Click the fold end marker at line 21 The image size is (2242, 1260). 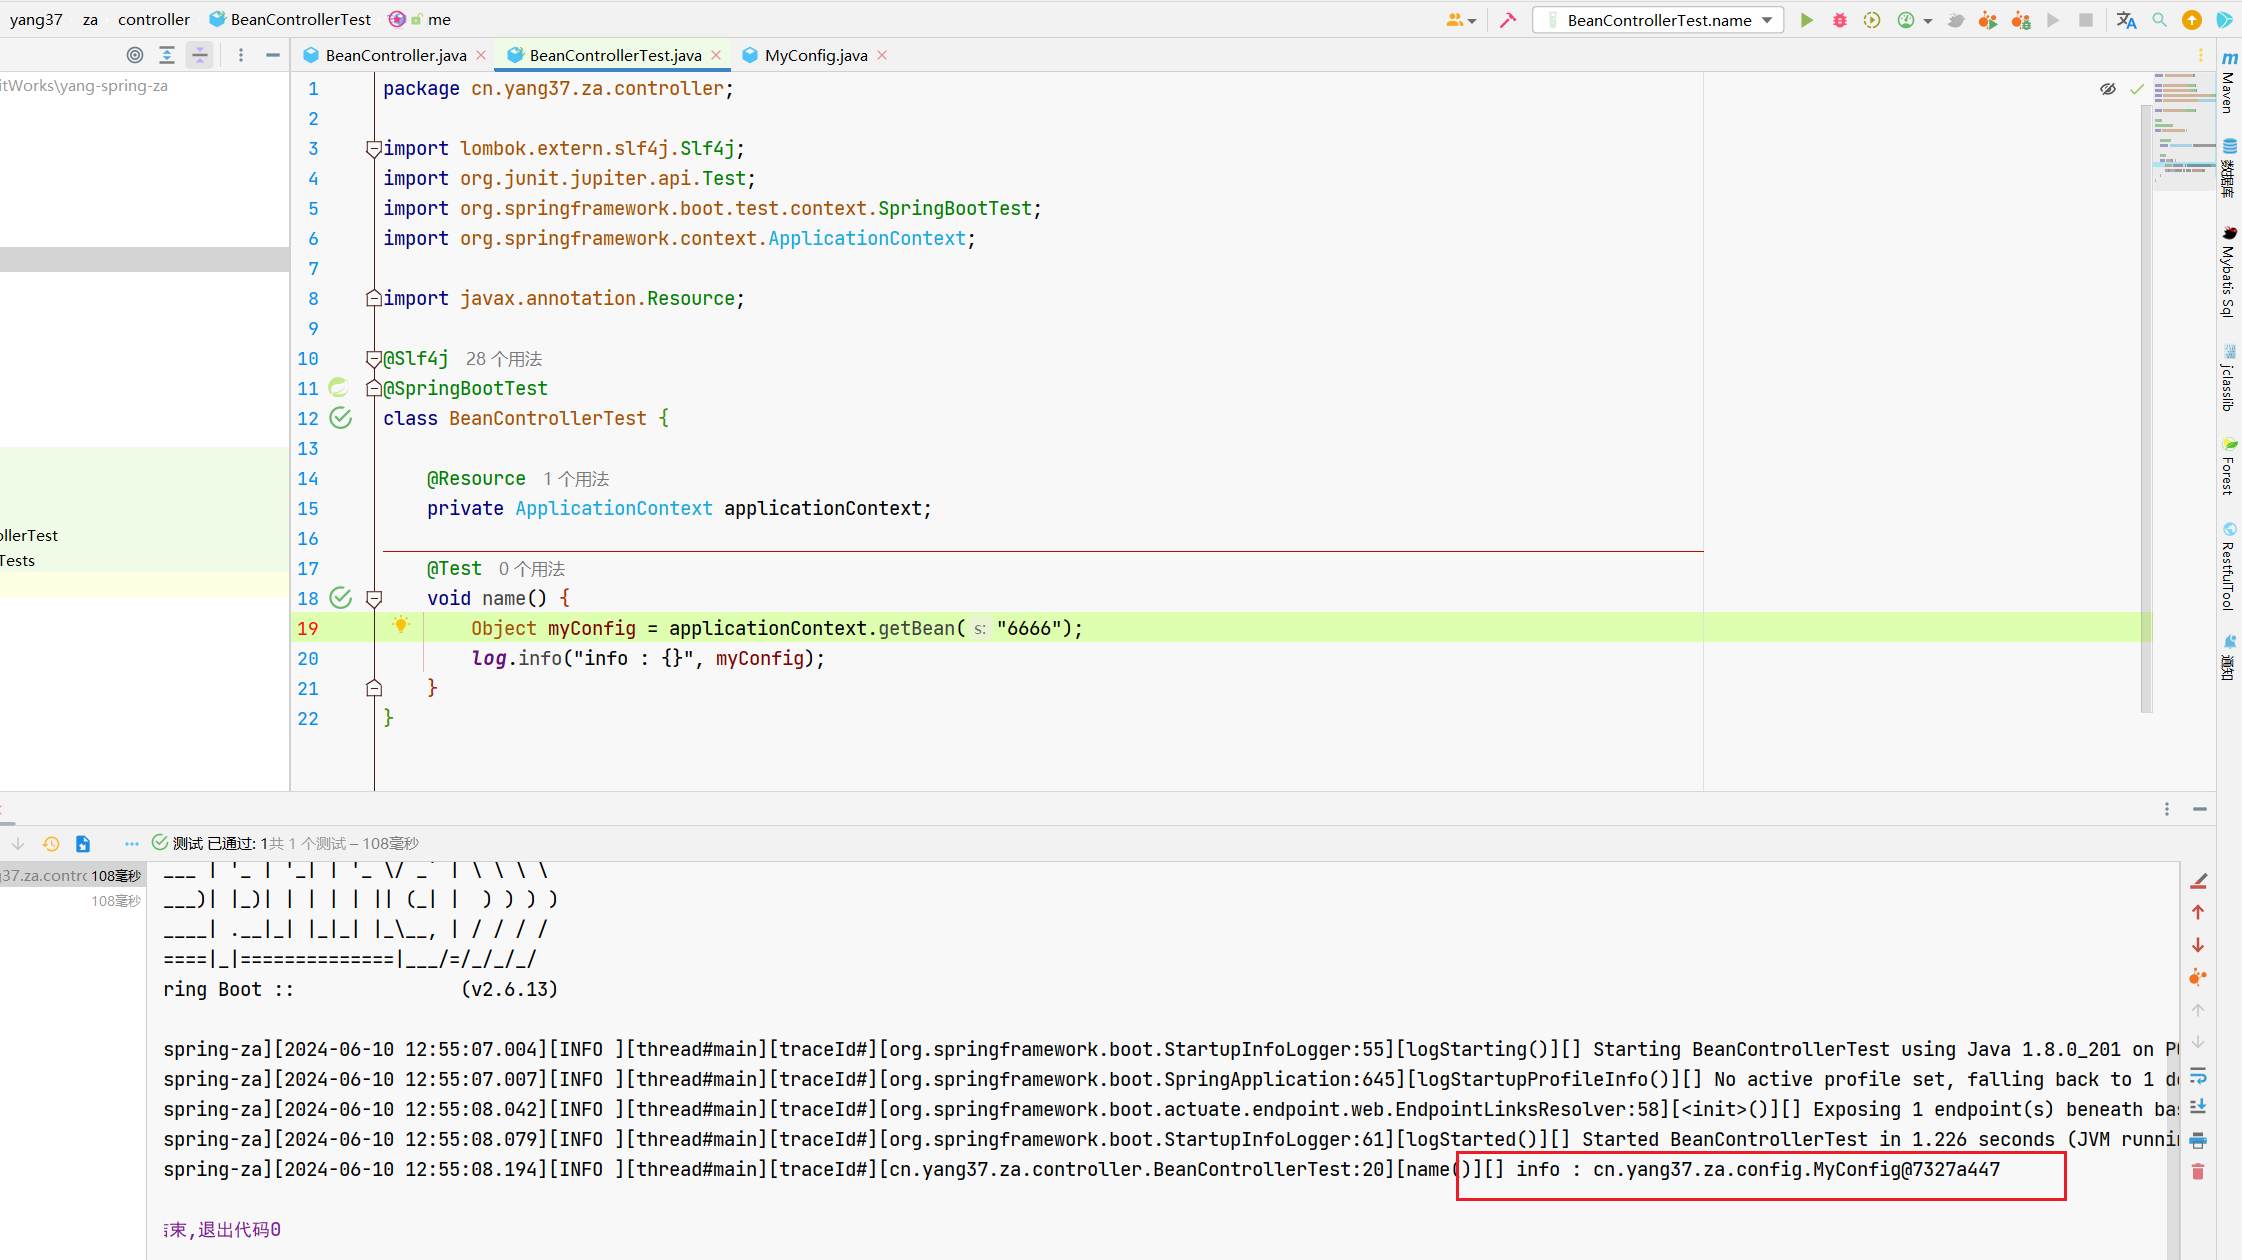[x=374, y=688]
